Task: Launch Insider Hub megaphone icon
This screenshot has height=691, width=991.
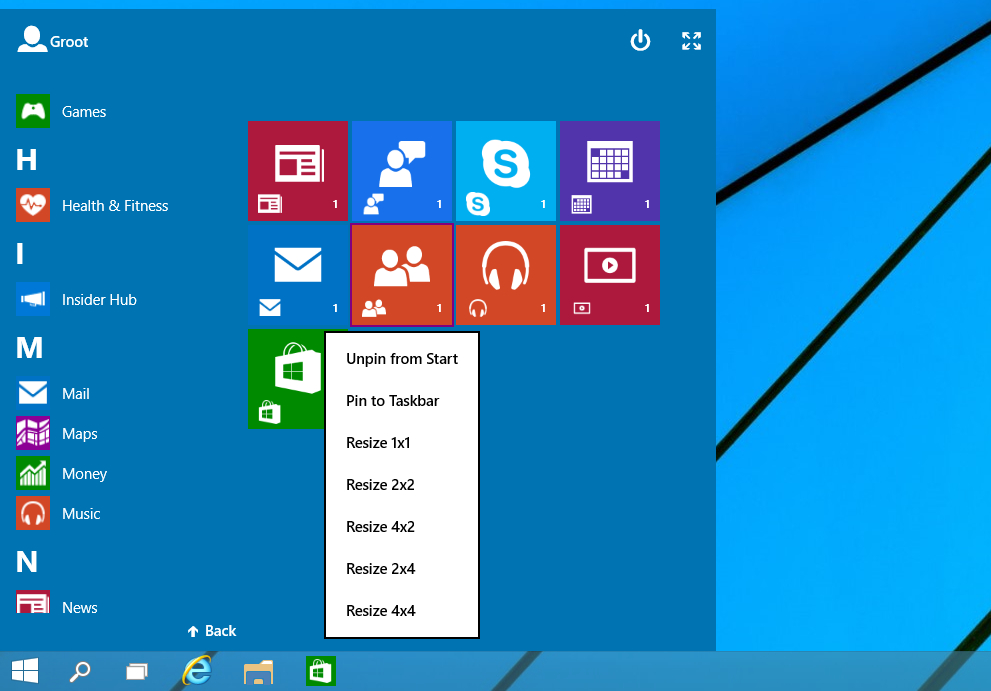Action: (33, 299)
